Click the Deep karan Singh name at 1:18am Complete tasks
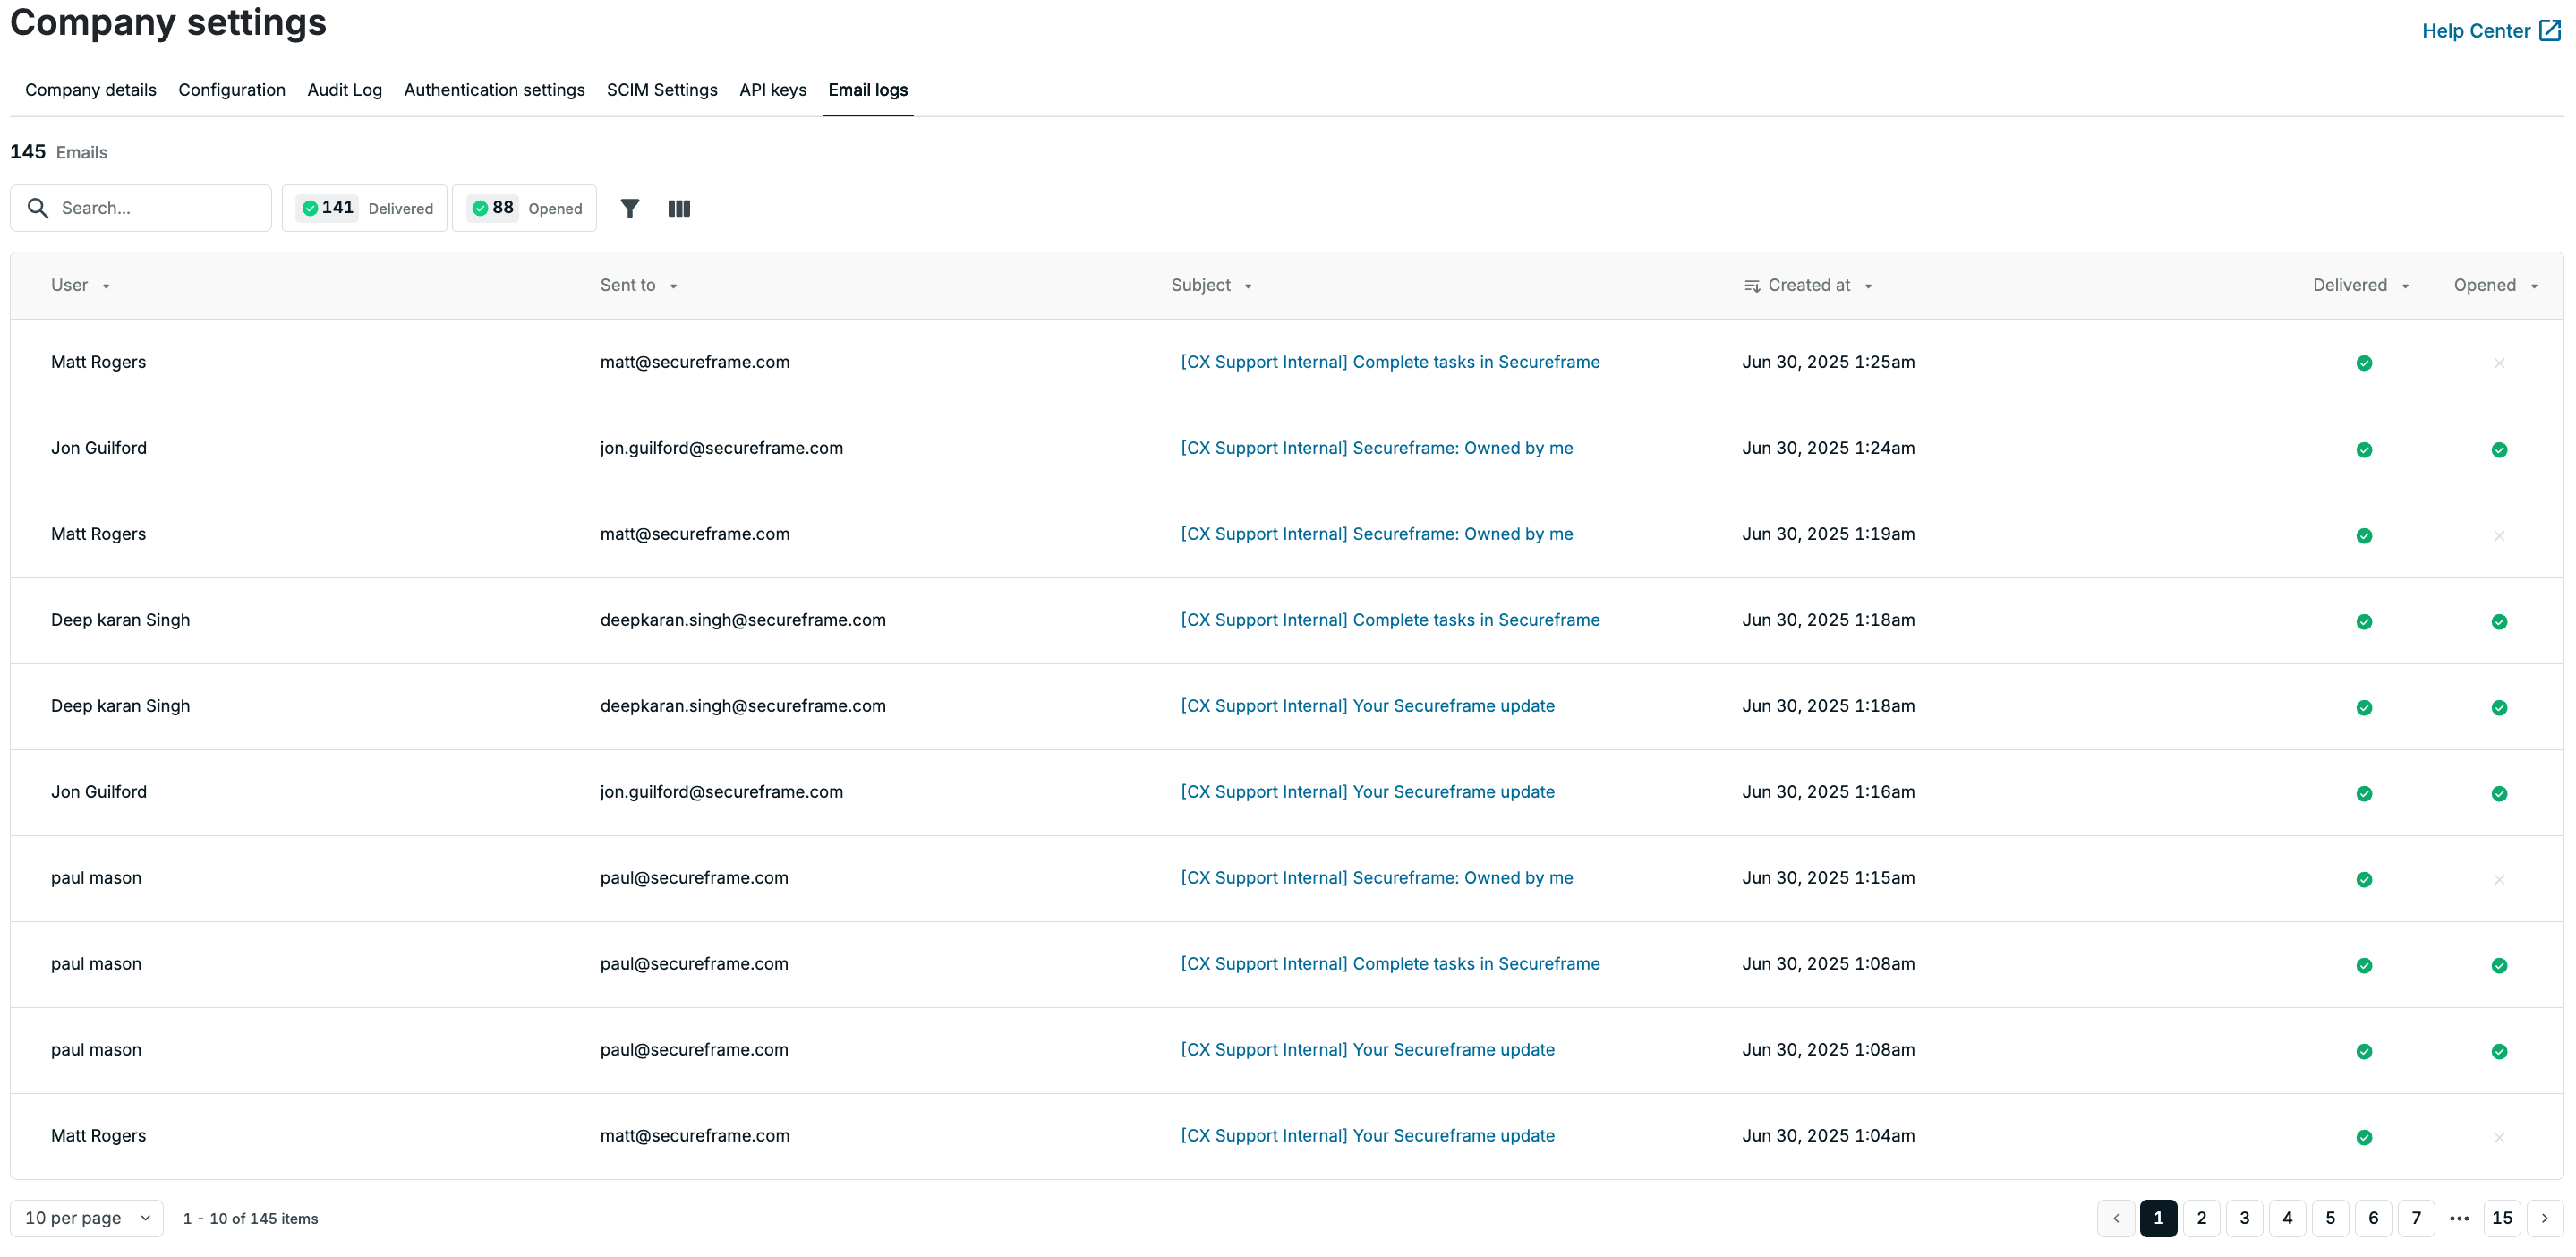The image size is (2576, 1257). (121, 620)
